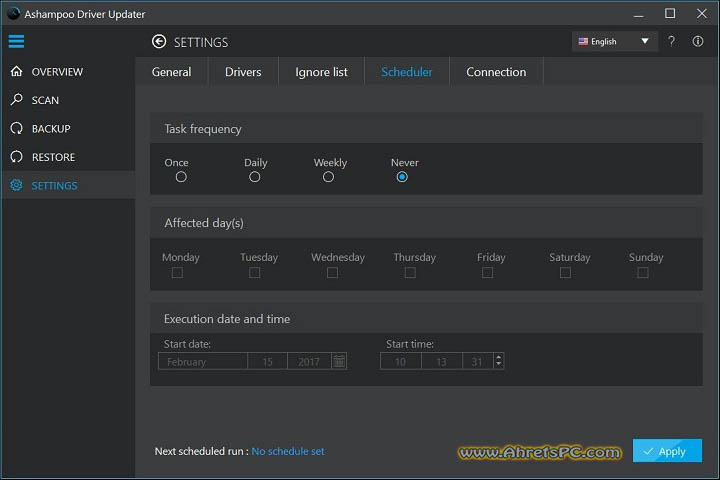This screenshot has height=480, width=720.
Task: Click the Apply button
Action: tap(667, 451)
